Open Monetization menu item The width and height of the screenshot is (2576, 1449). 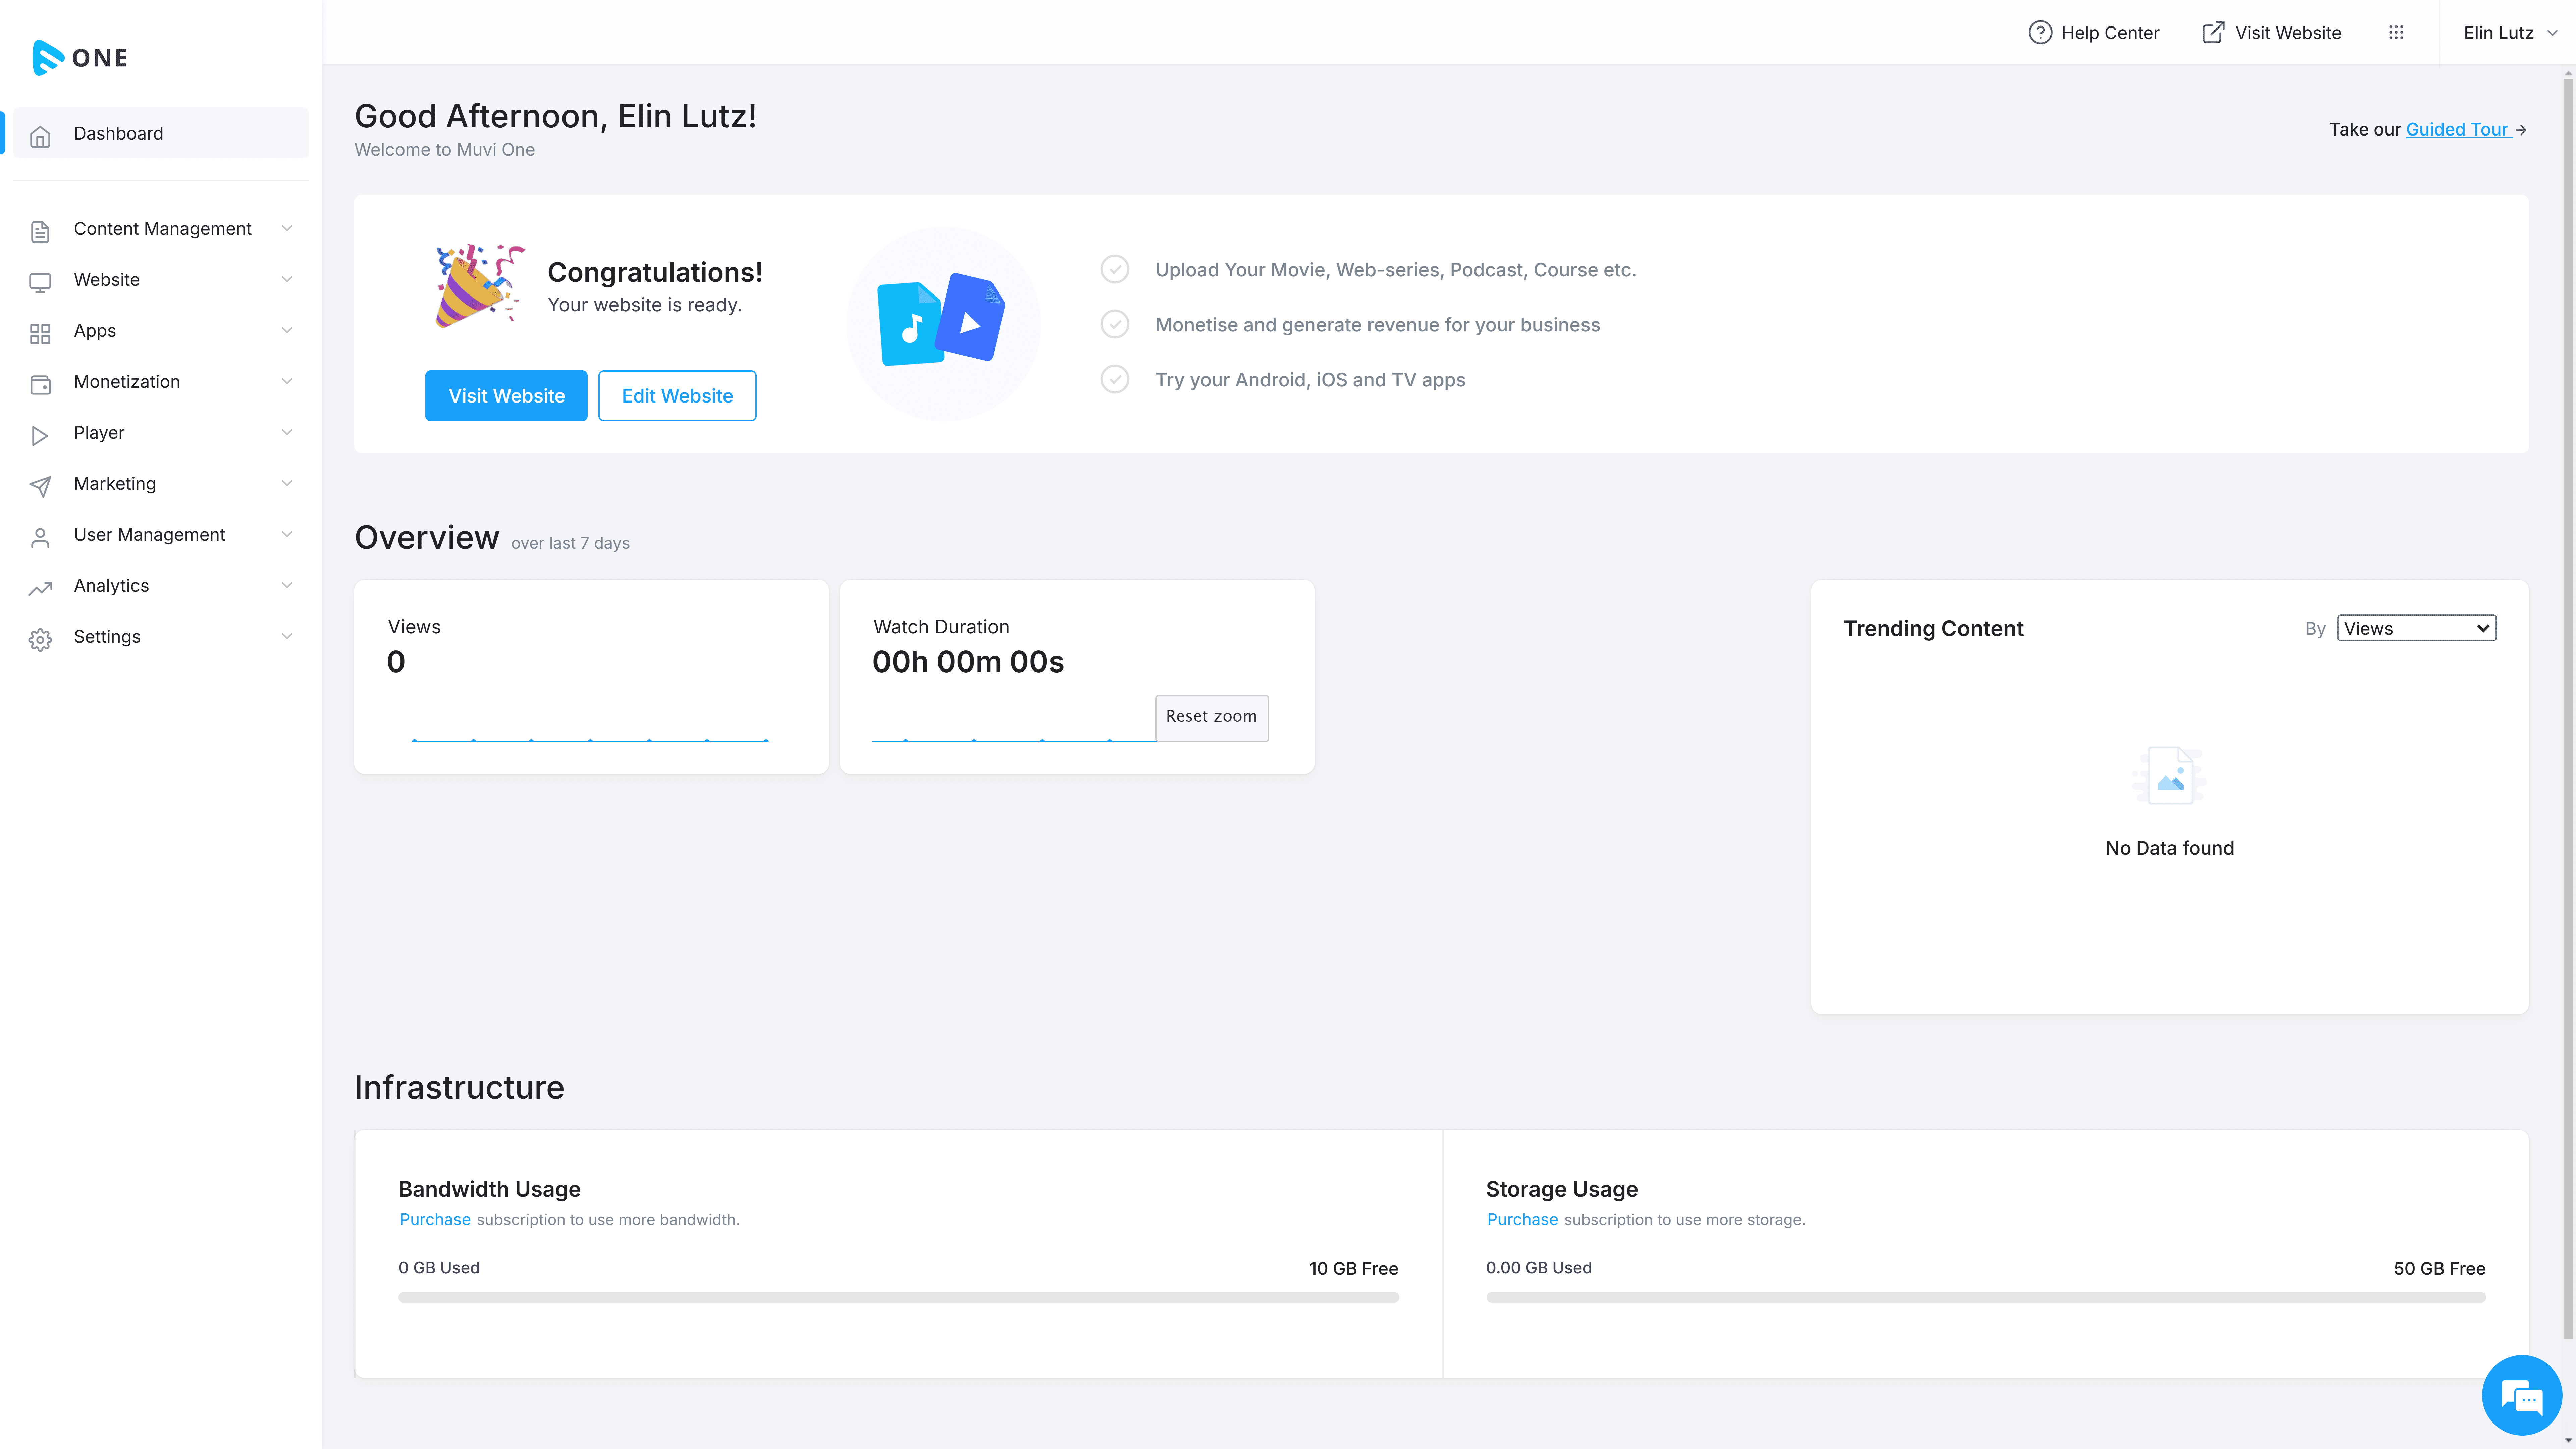click(161, 382)
